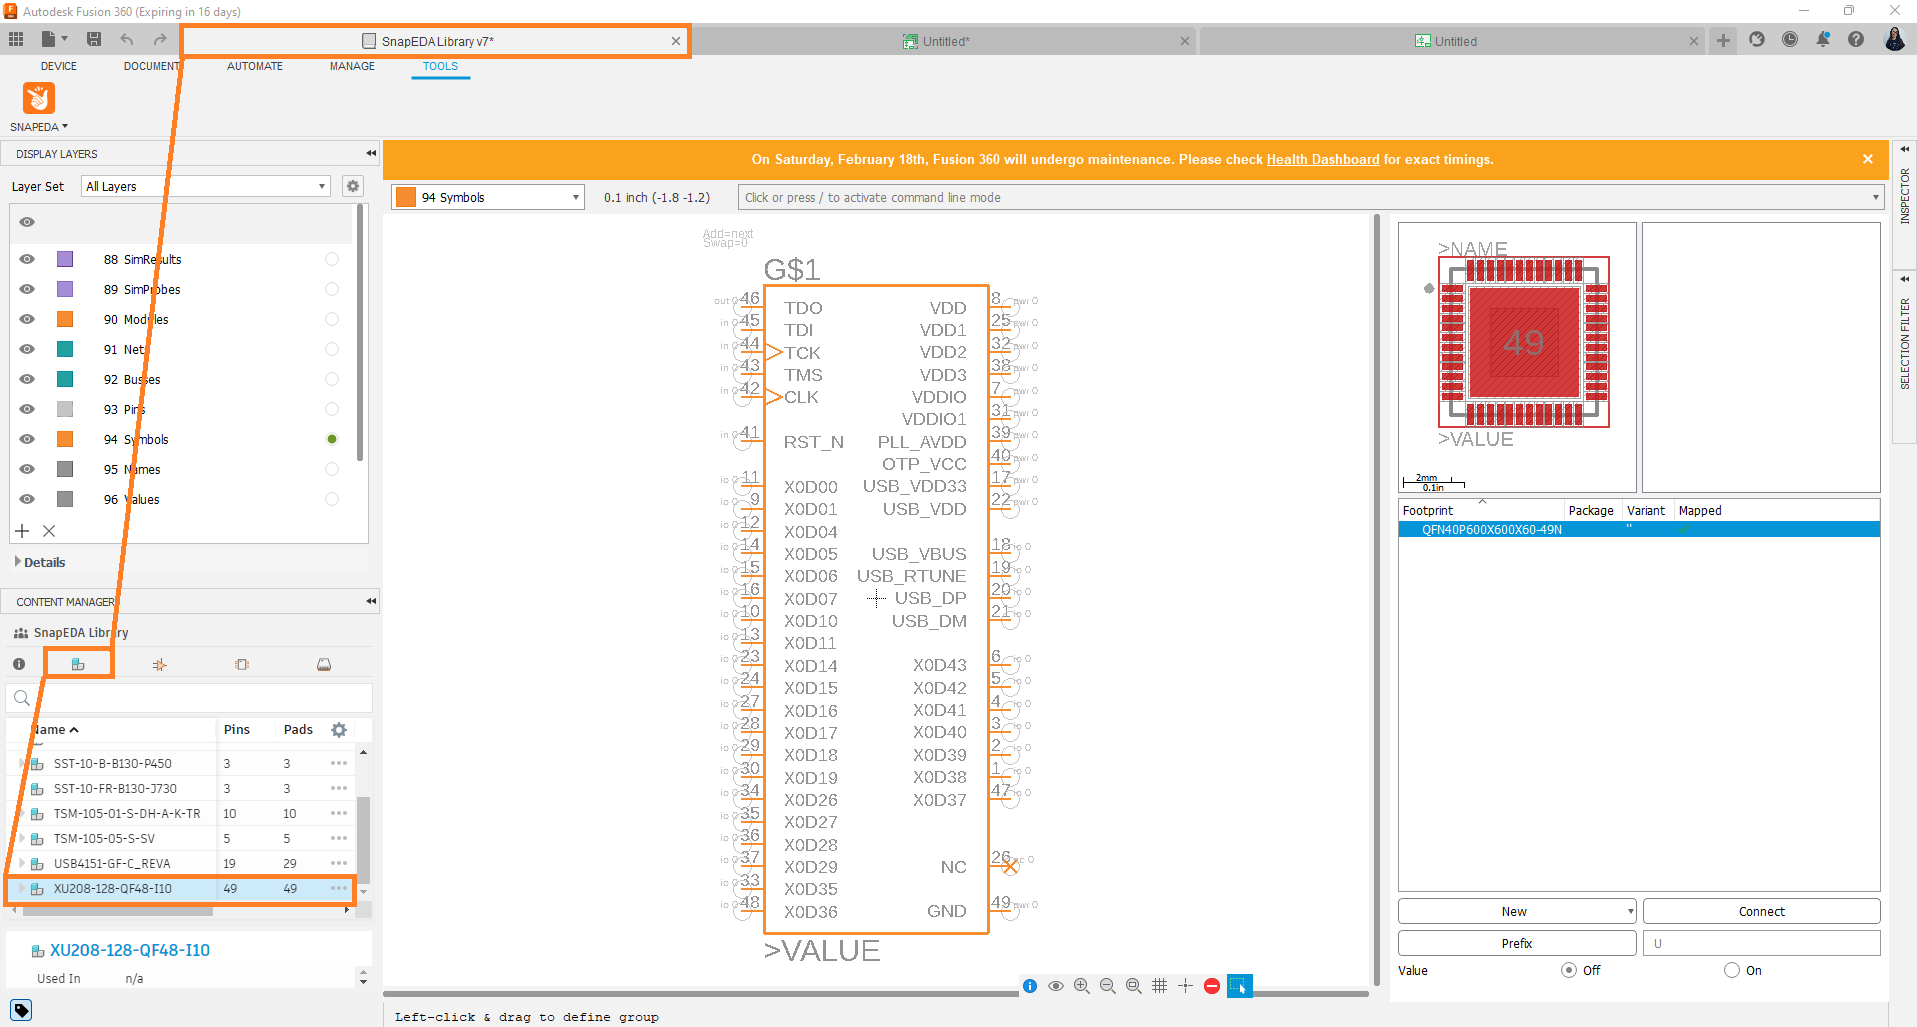Select the symbols icon in Content Manager

tap(159, 663)
